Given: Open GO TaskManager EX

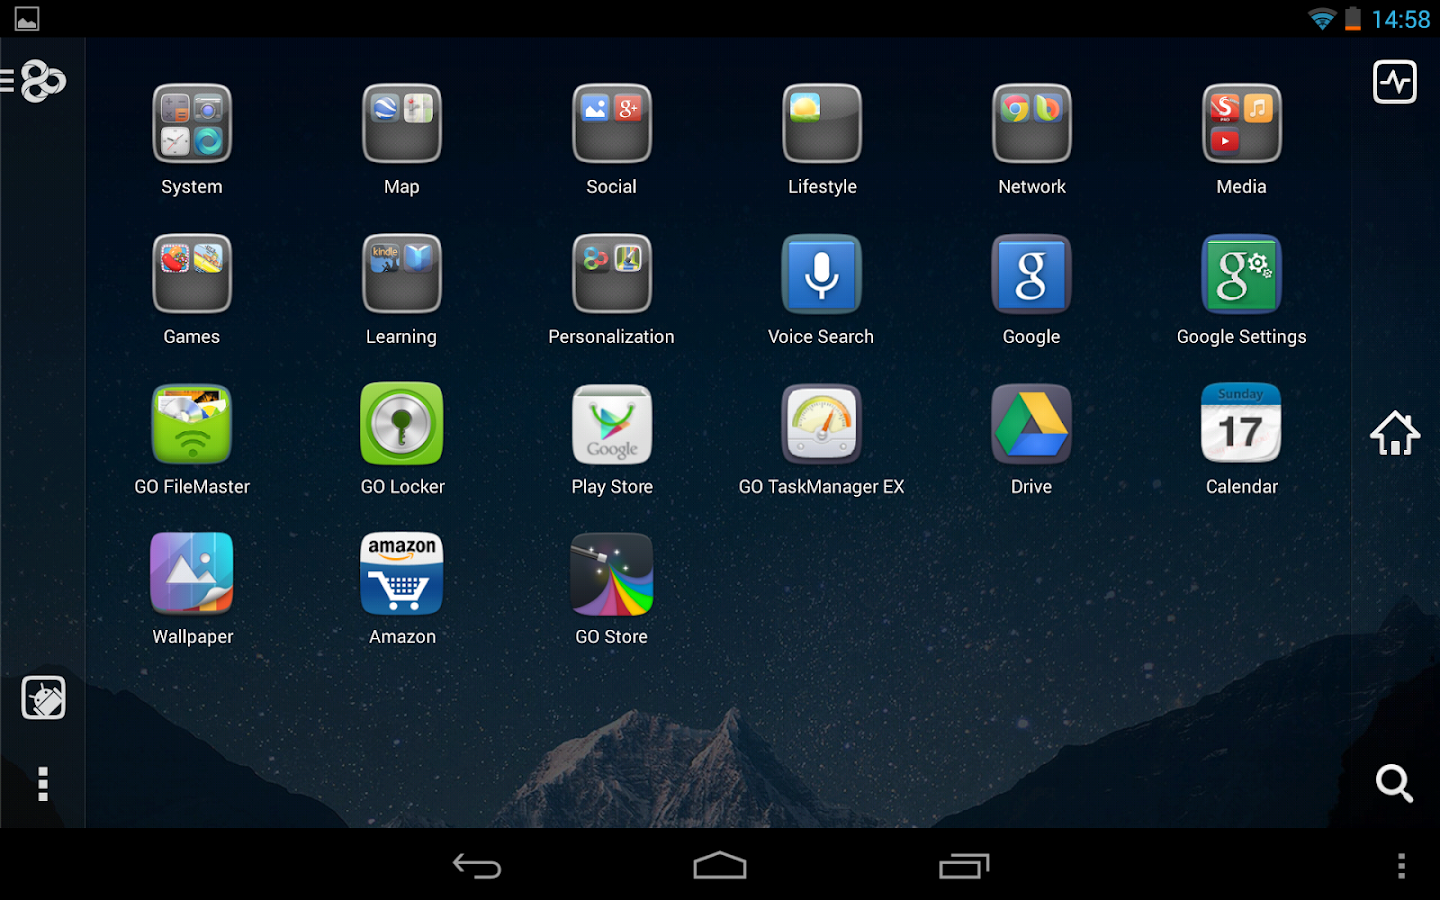Looking at the screenshot, I should tap(822, 424).
